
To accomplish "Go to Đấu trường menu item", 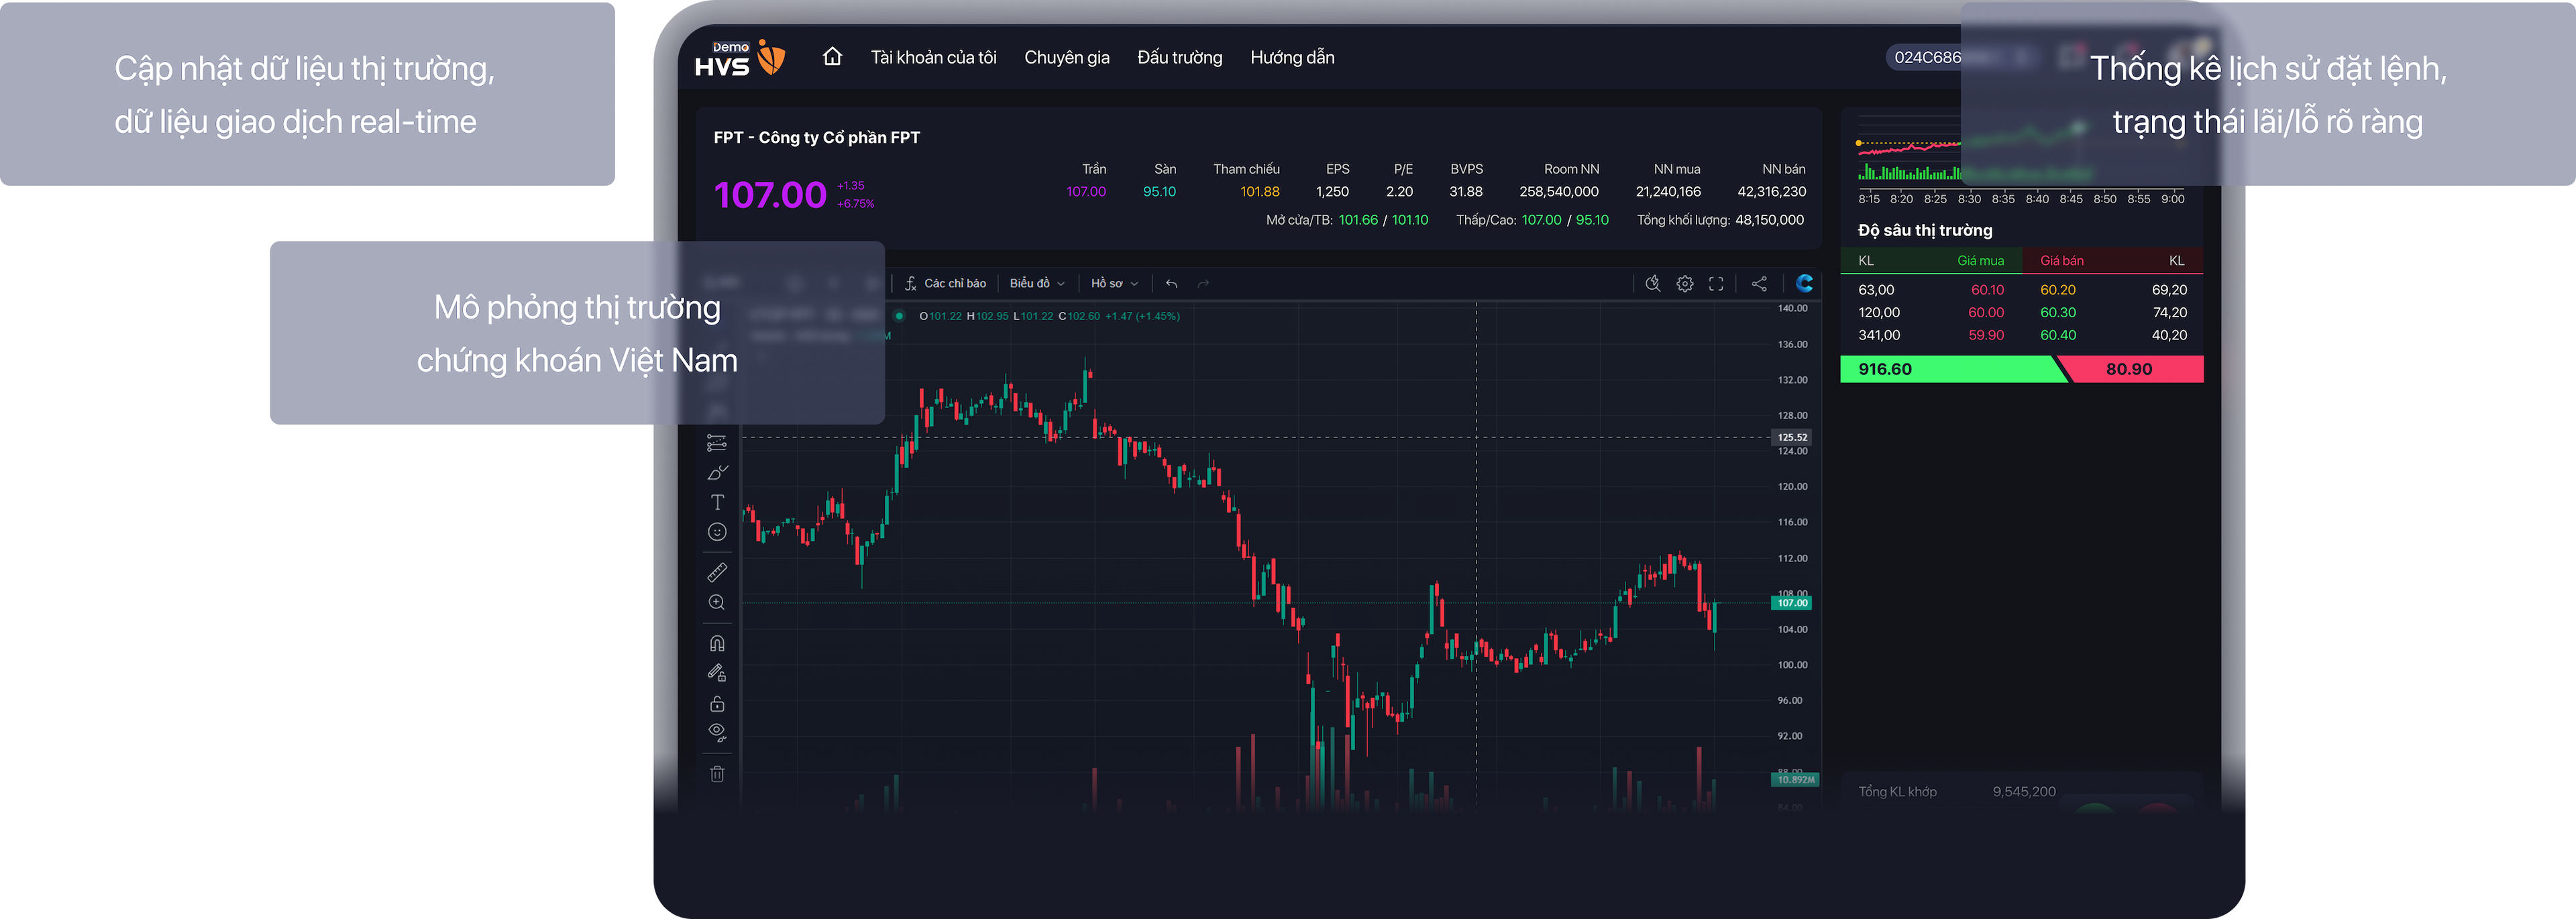I will (1179, 58).
